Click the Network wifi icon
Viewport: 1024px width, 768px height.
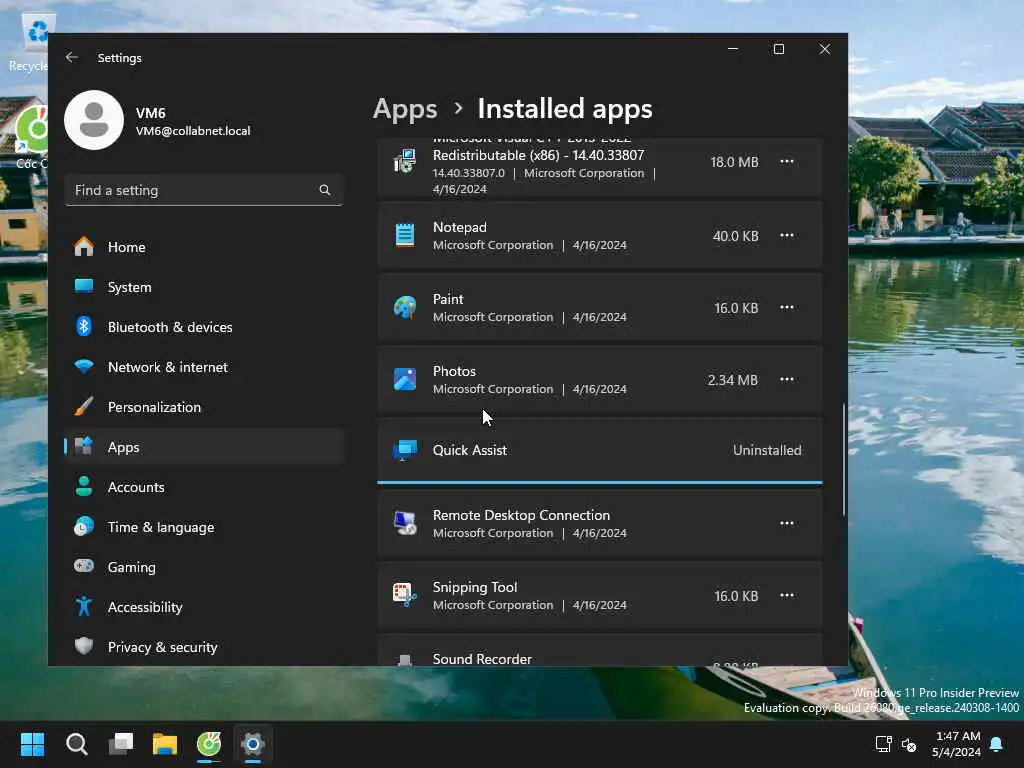tap(84, 366)
